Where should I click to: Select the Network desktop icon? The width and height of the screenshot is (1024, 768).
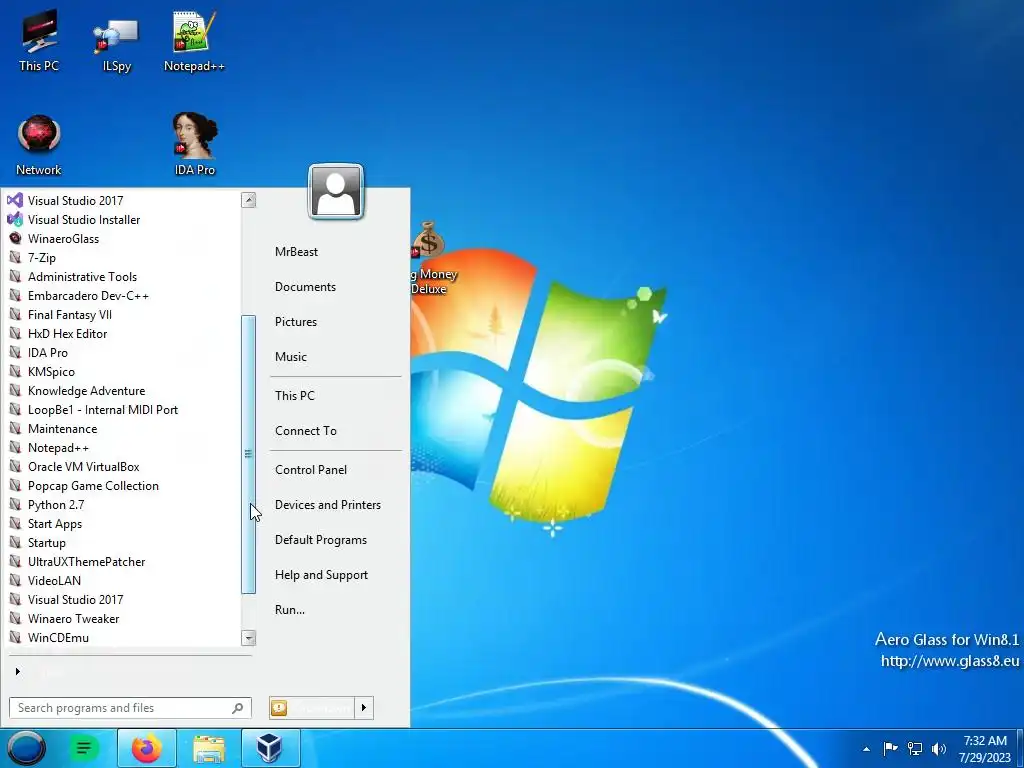click(x=39, y=145)
